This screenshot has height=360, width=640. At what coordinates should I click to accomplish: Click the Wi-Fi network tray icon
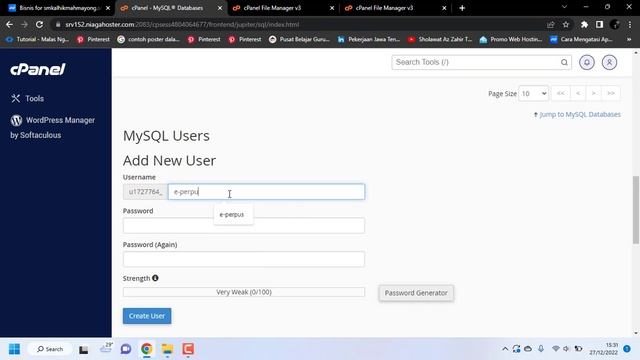pos(556,349)
